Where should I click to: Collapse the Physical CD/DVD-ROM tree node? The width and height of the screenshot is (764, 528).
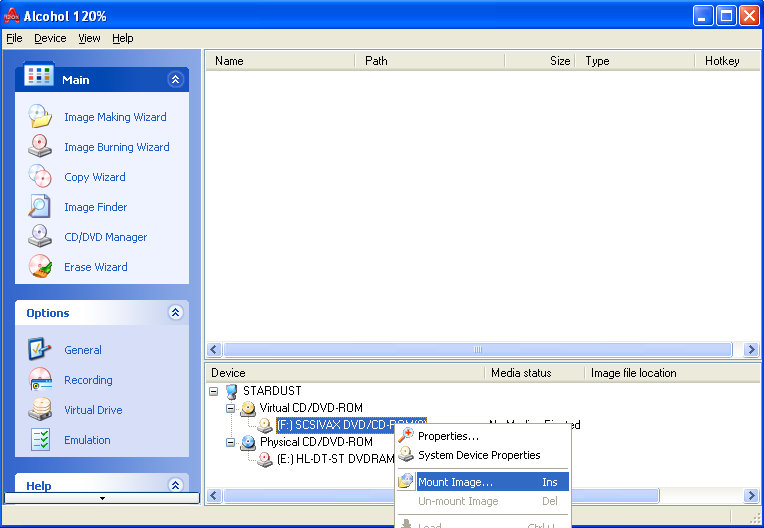tap(230, 442)
